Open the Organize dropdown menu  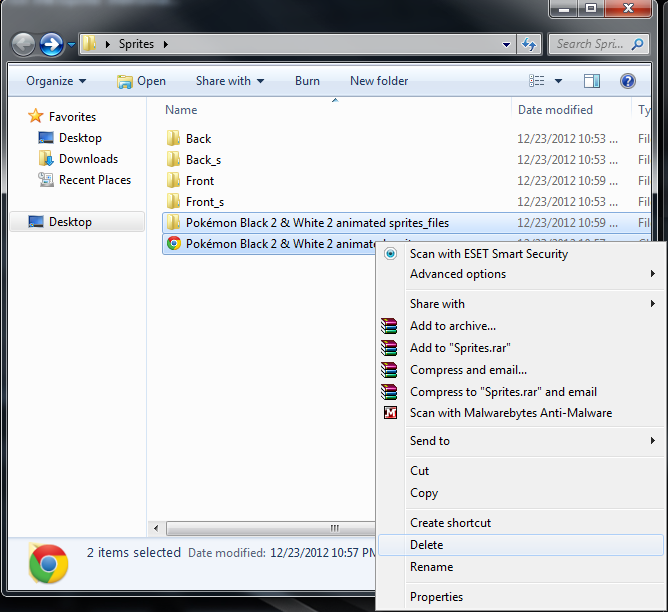56,81
